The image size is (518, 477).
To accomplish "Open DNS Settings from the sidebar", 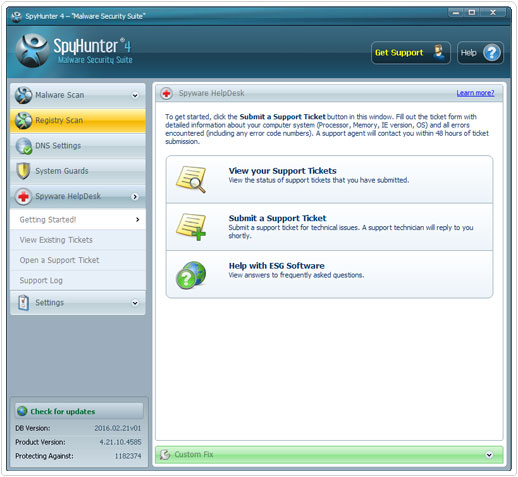I will coord(78,146).
